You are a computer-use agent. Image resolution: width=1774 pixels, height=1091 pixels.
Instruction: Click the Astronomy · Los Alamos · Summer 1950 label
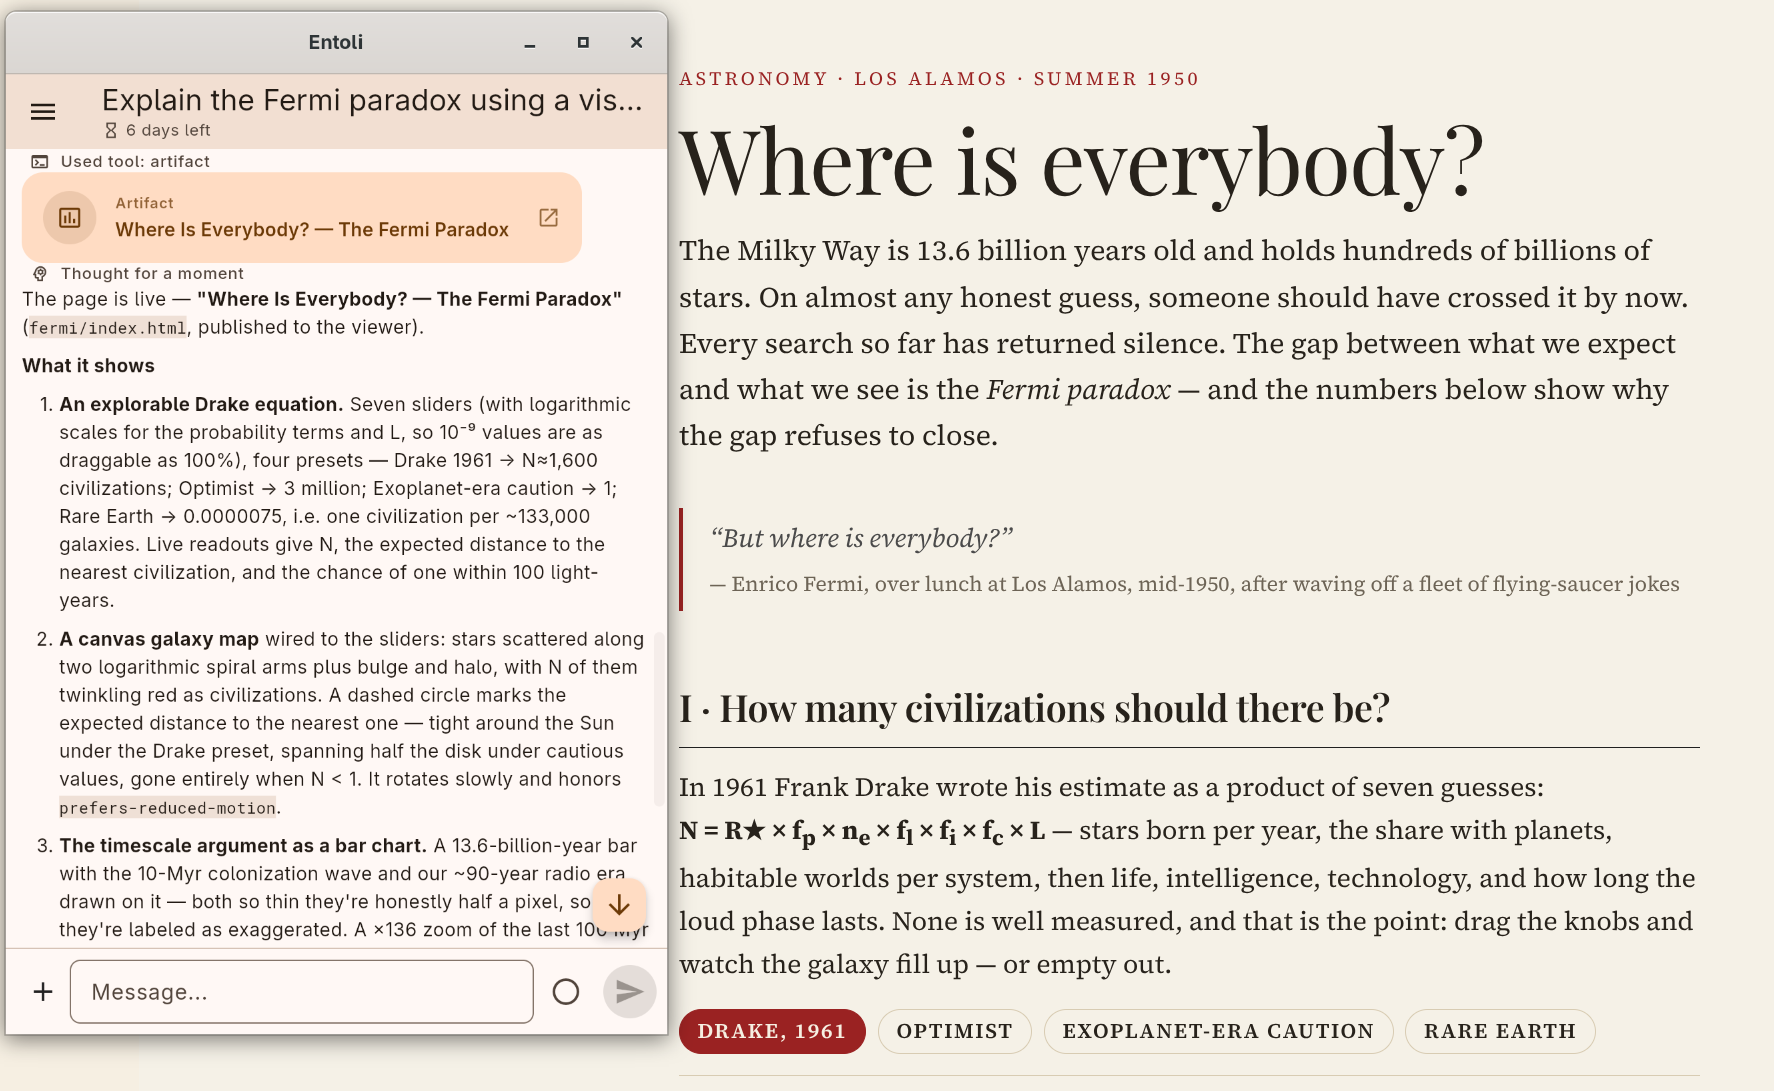[x=939, y=79]
